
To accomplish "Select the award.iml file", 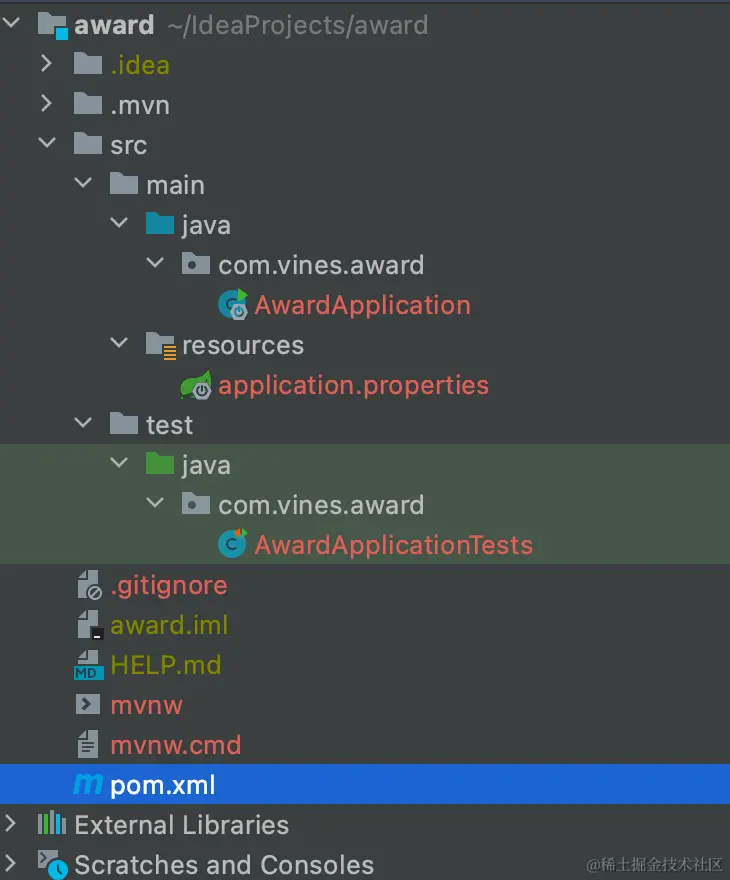I will pyautogui.click(x=169, y=625).
